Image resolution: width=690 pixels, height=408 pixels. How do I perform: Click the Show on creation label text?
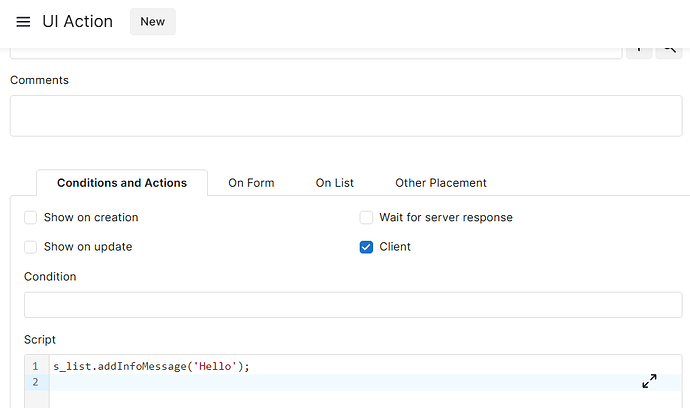click(91, 217)
